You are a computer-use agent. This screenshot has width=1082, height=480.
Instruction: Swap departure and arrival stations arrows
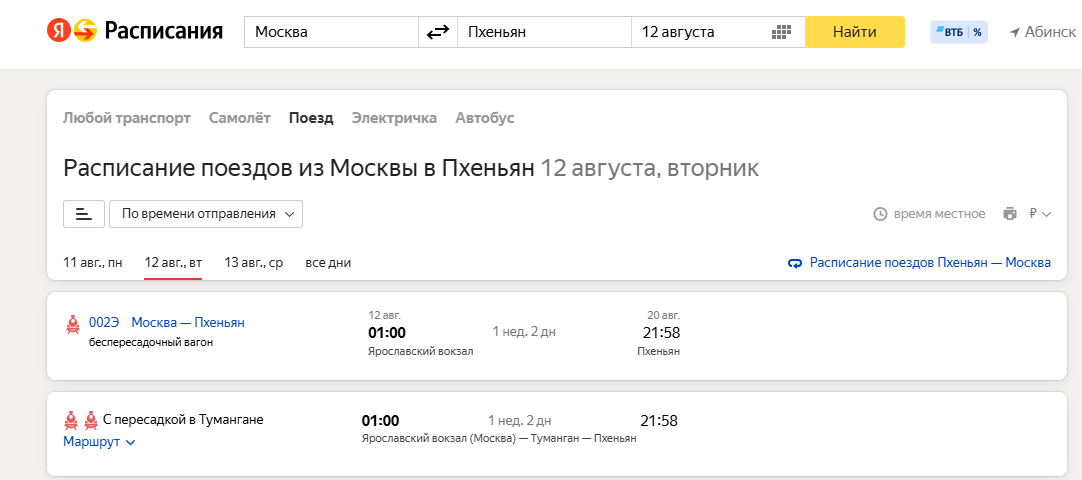437,32
